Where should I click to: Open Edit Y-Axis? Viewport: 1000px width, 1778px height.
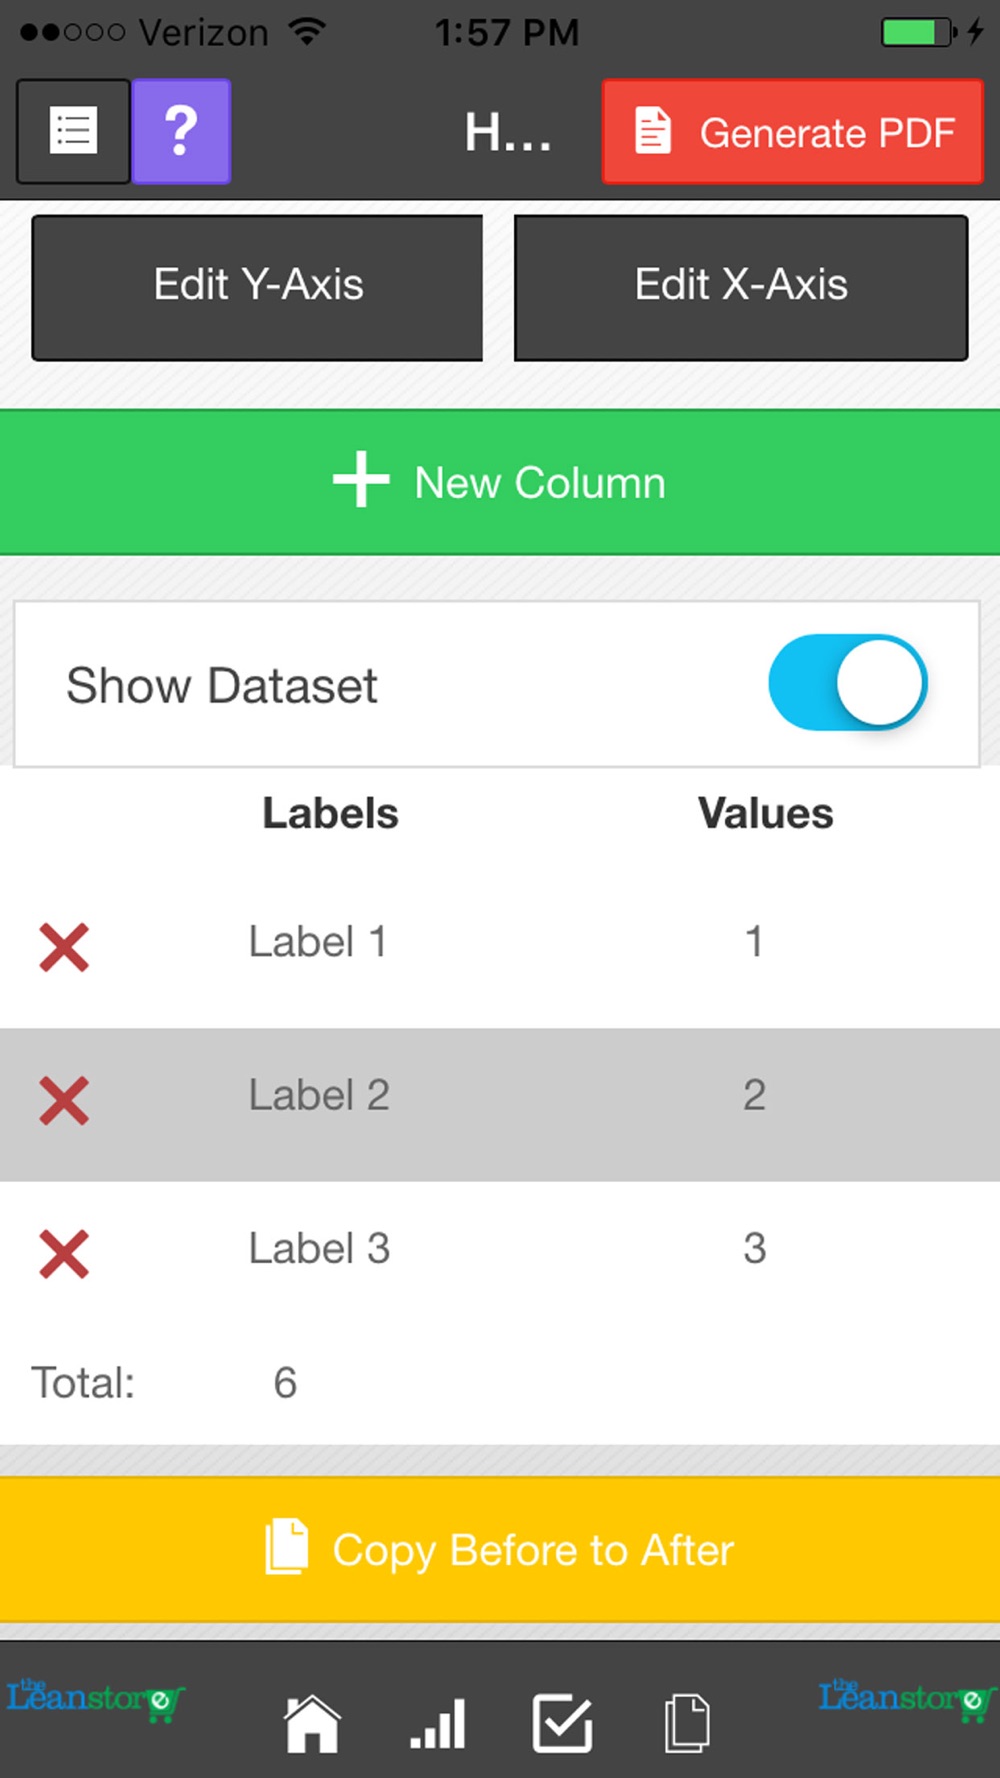click(258, 287)
